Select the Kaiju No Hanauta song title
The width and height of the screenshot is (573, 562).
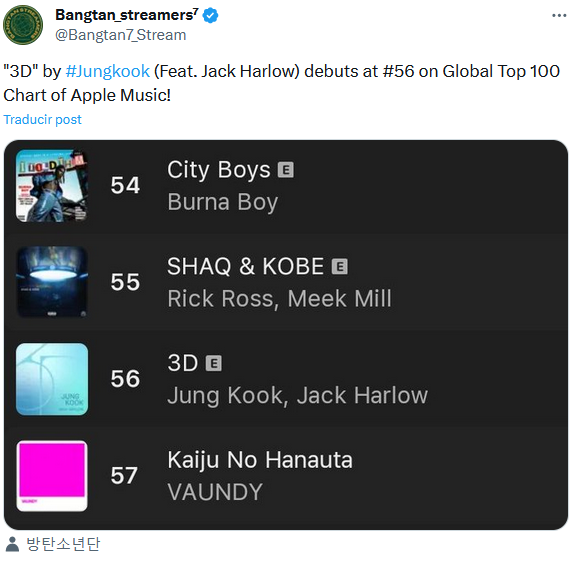(x=260, y=460)
